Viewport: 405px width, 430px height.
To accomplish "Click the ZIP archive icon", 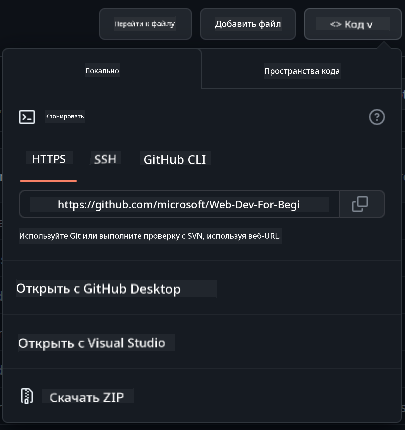I will point(27,396).
